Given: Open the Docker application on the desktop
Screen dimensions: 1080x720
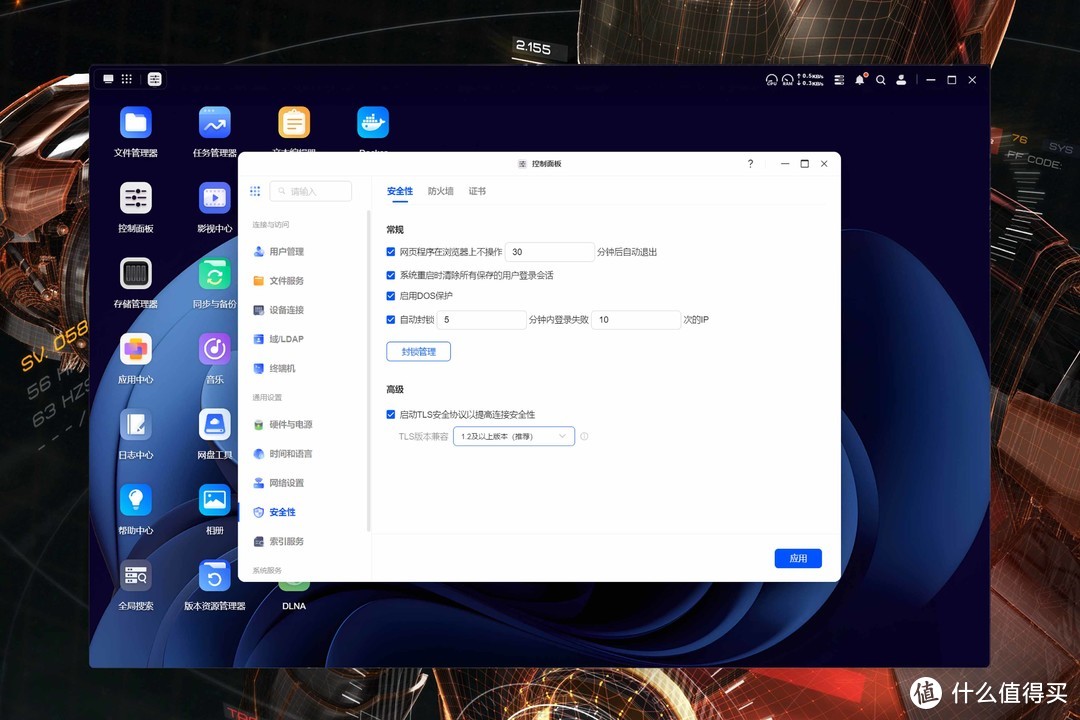Looking at the screenshot, I should tap(372, 120).
